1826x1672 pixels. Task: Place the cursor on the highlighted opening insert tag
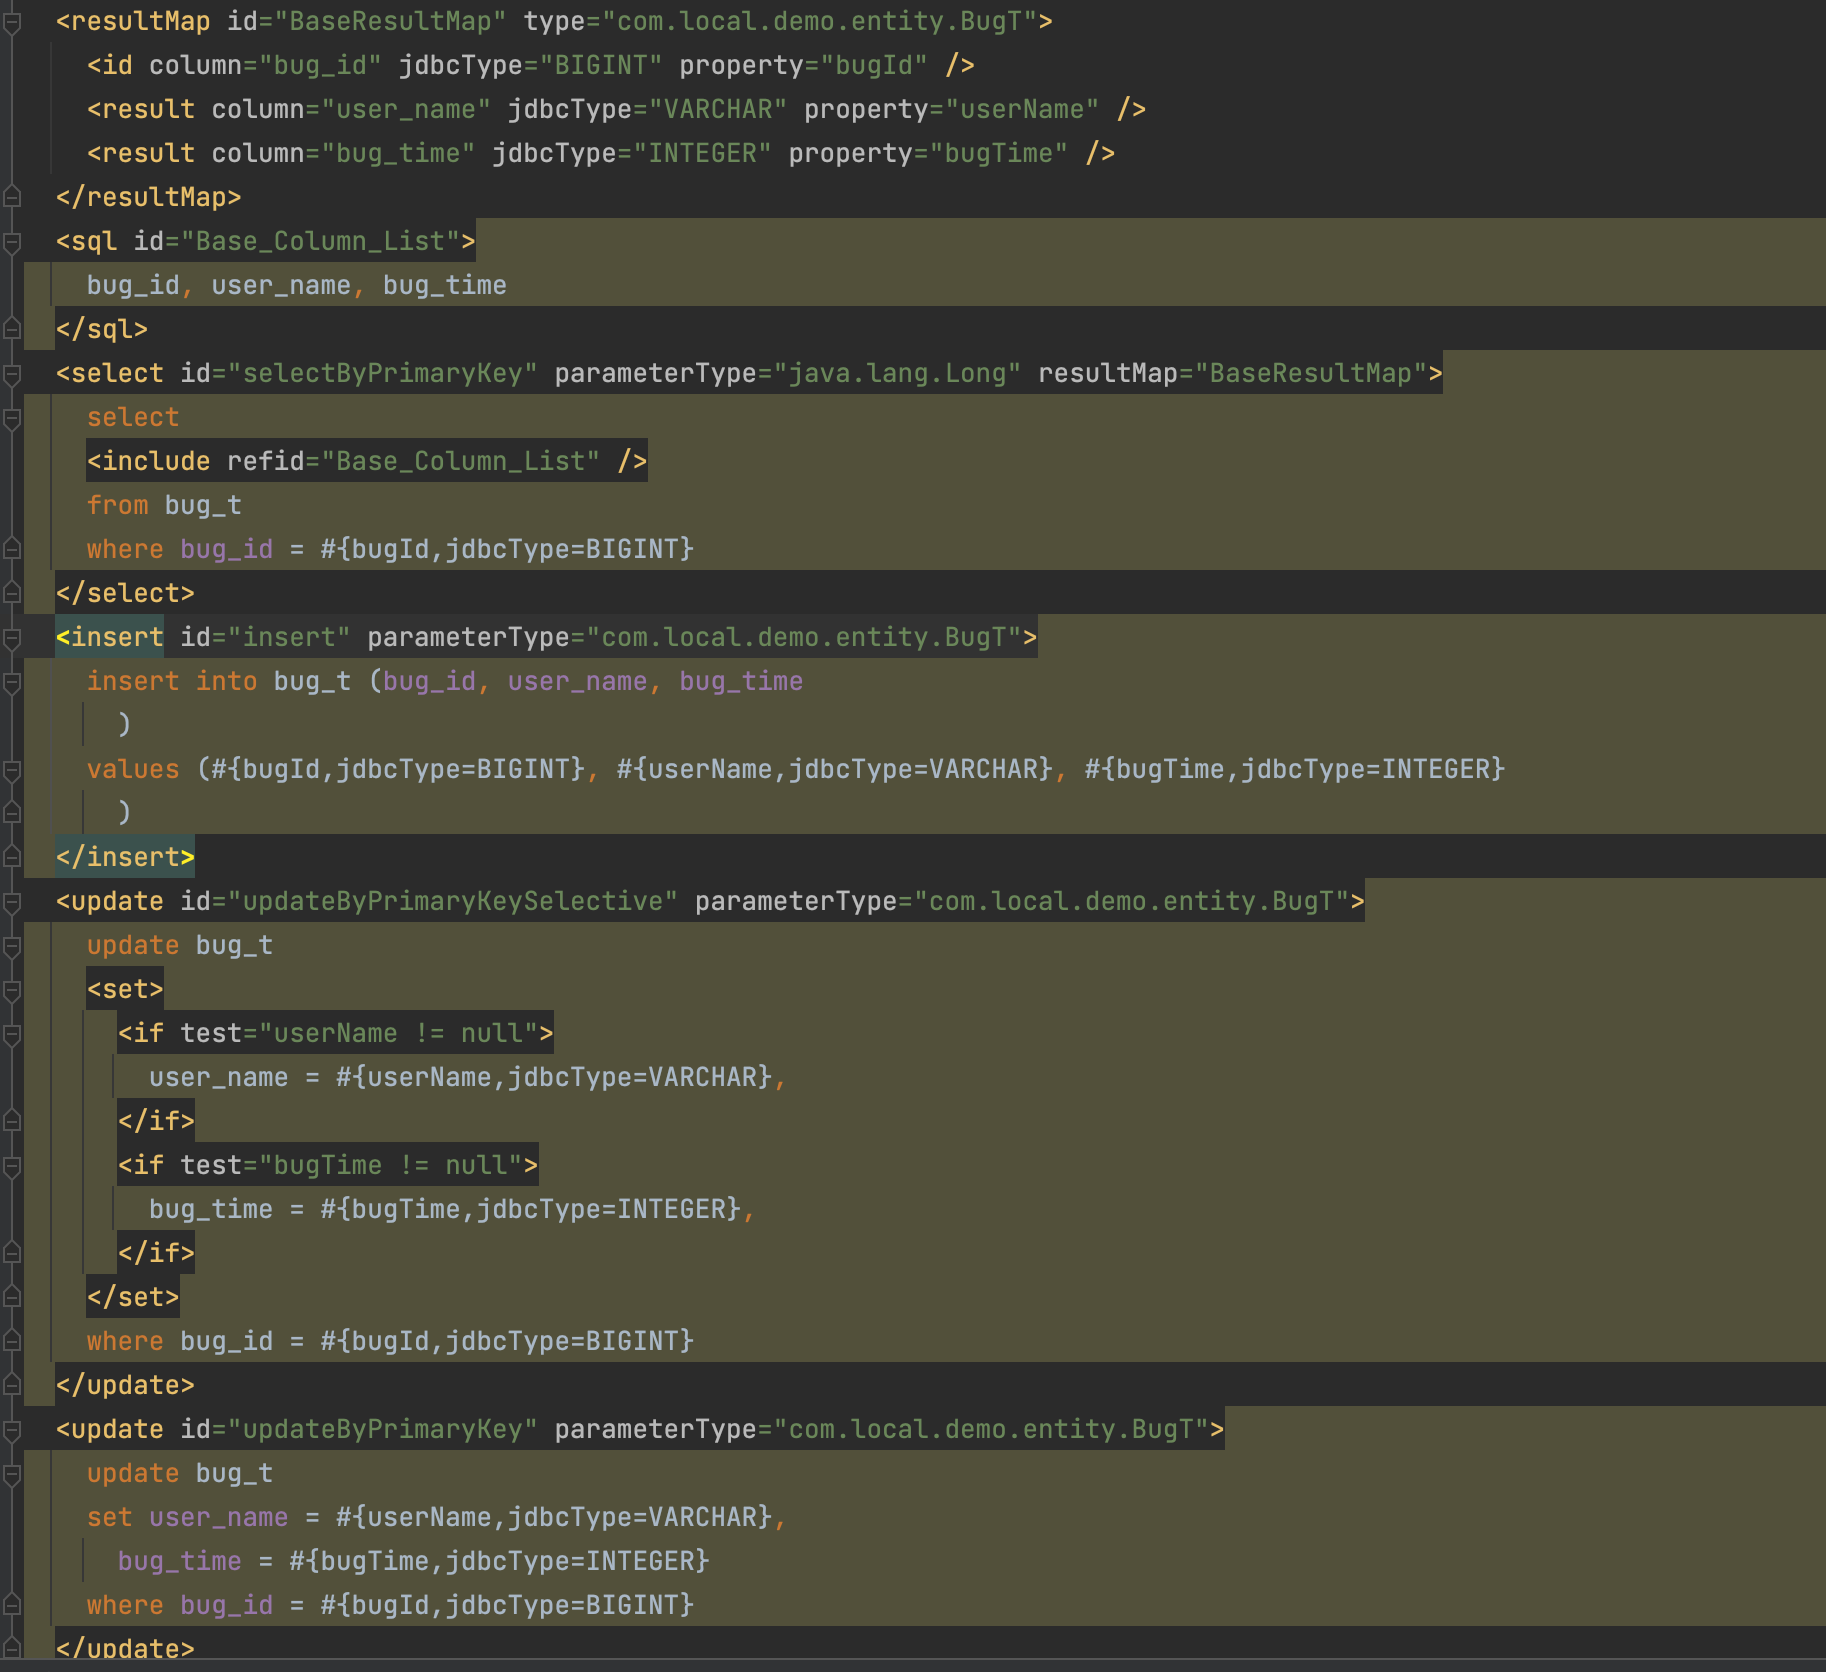pos(110,637)
